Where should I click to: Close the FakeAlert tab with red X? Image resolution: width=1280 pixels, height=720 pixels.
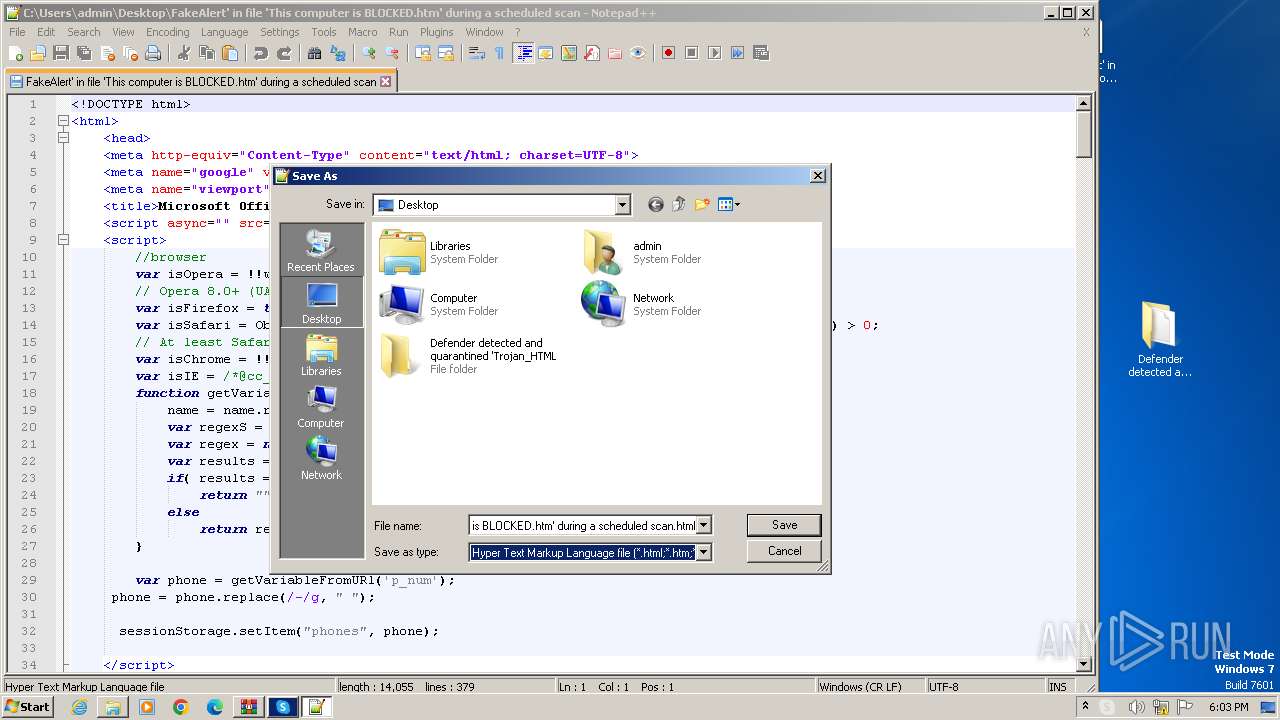click(386, 82)
